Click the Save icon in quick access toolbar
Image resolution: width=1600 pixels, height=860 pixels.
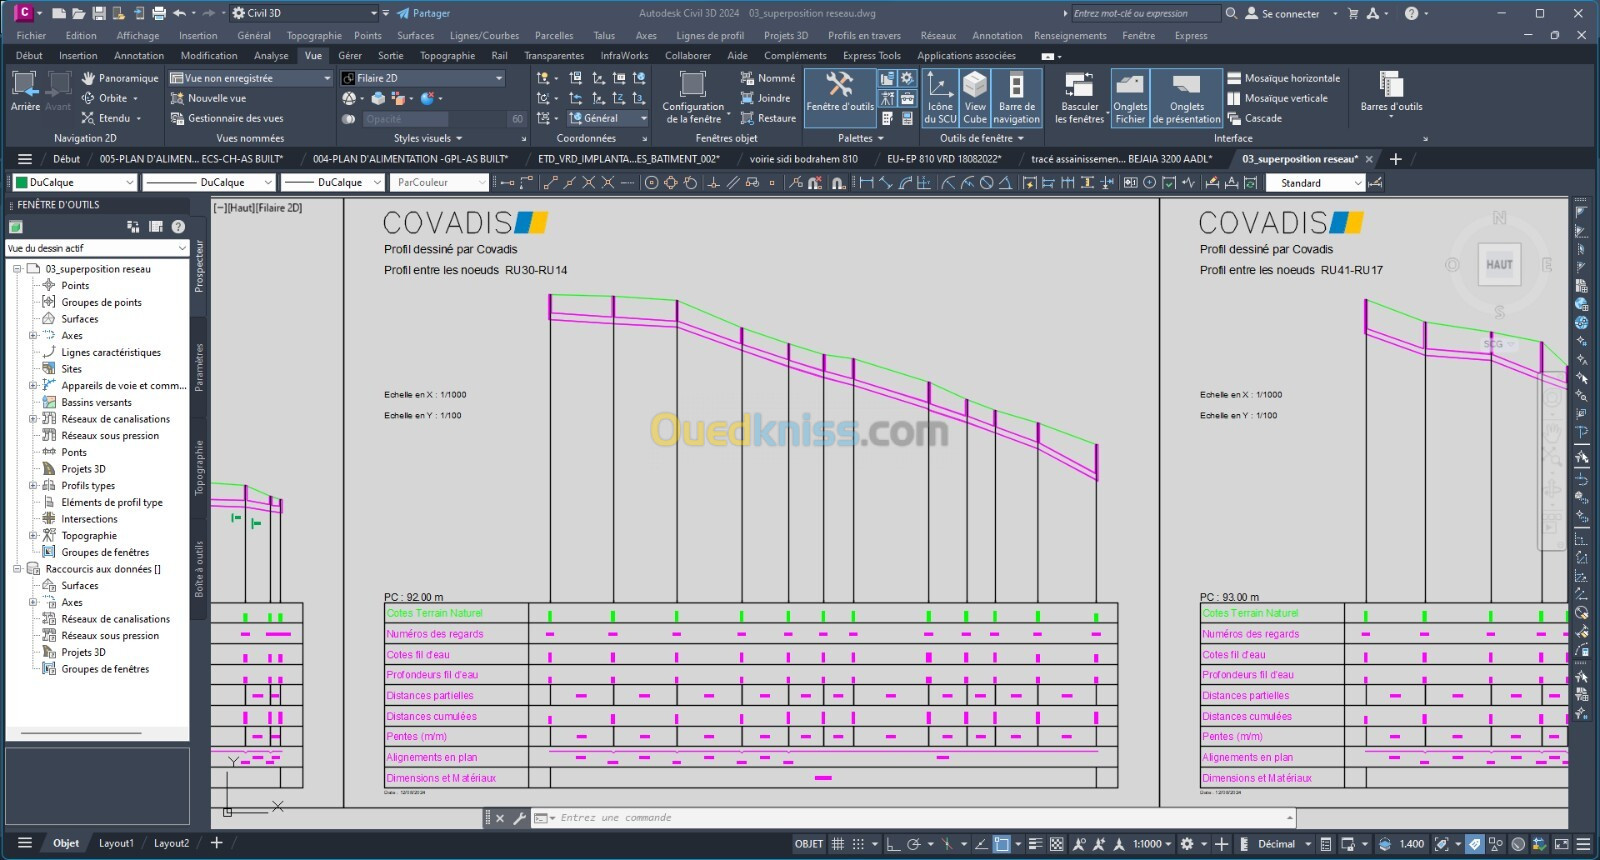pos(98,13)
